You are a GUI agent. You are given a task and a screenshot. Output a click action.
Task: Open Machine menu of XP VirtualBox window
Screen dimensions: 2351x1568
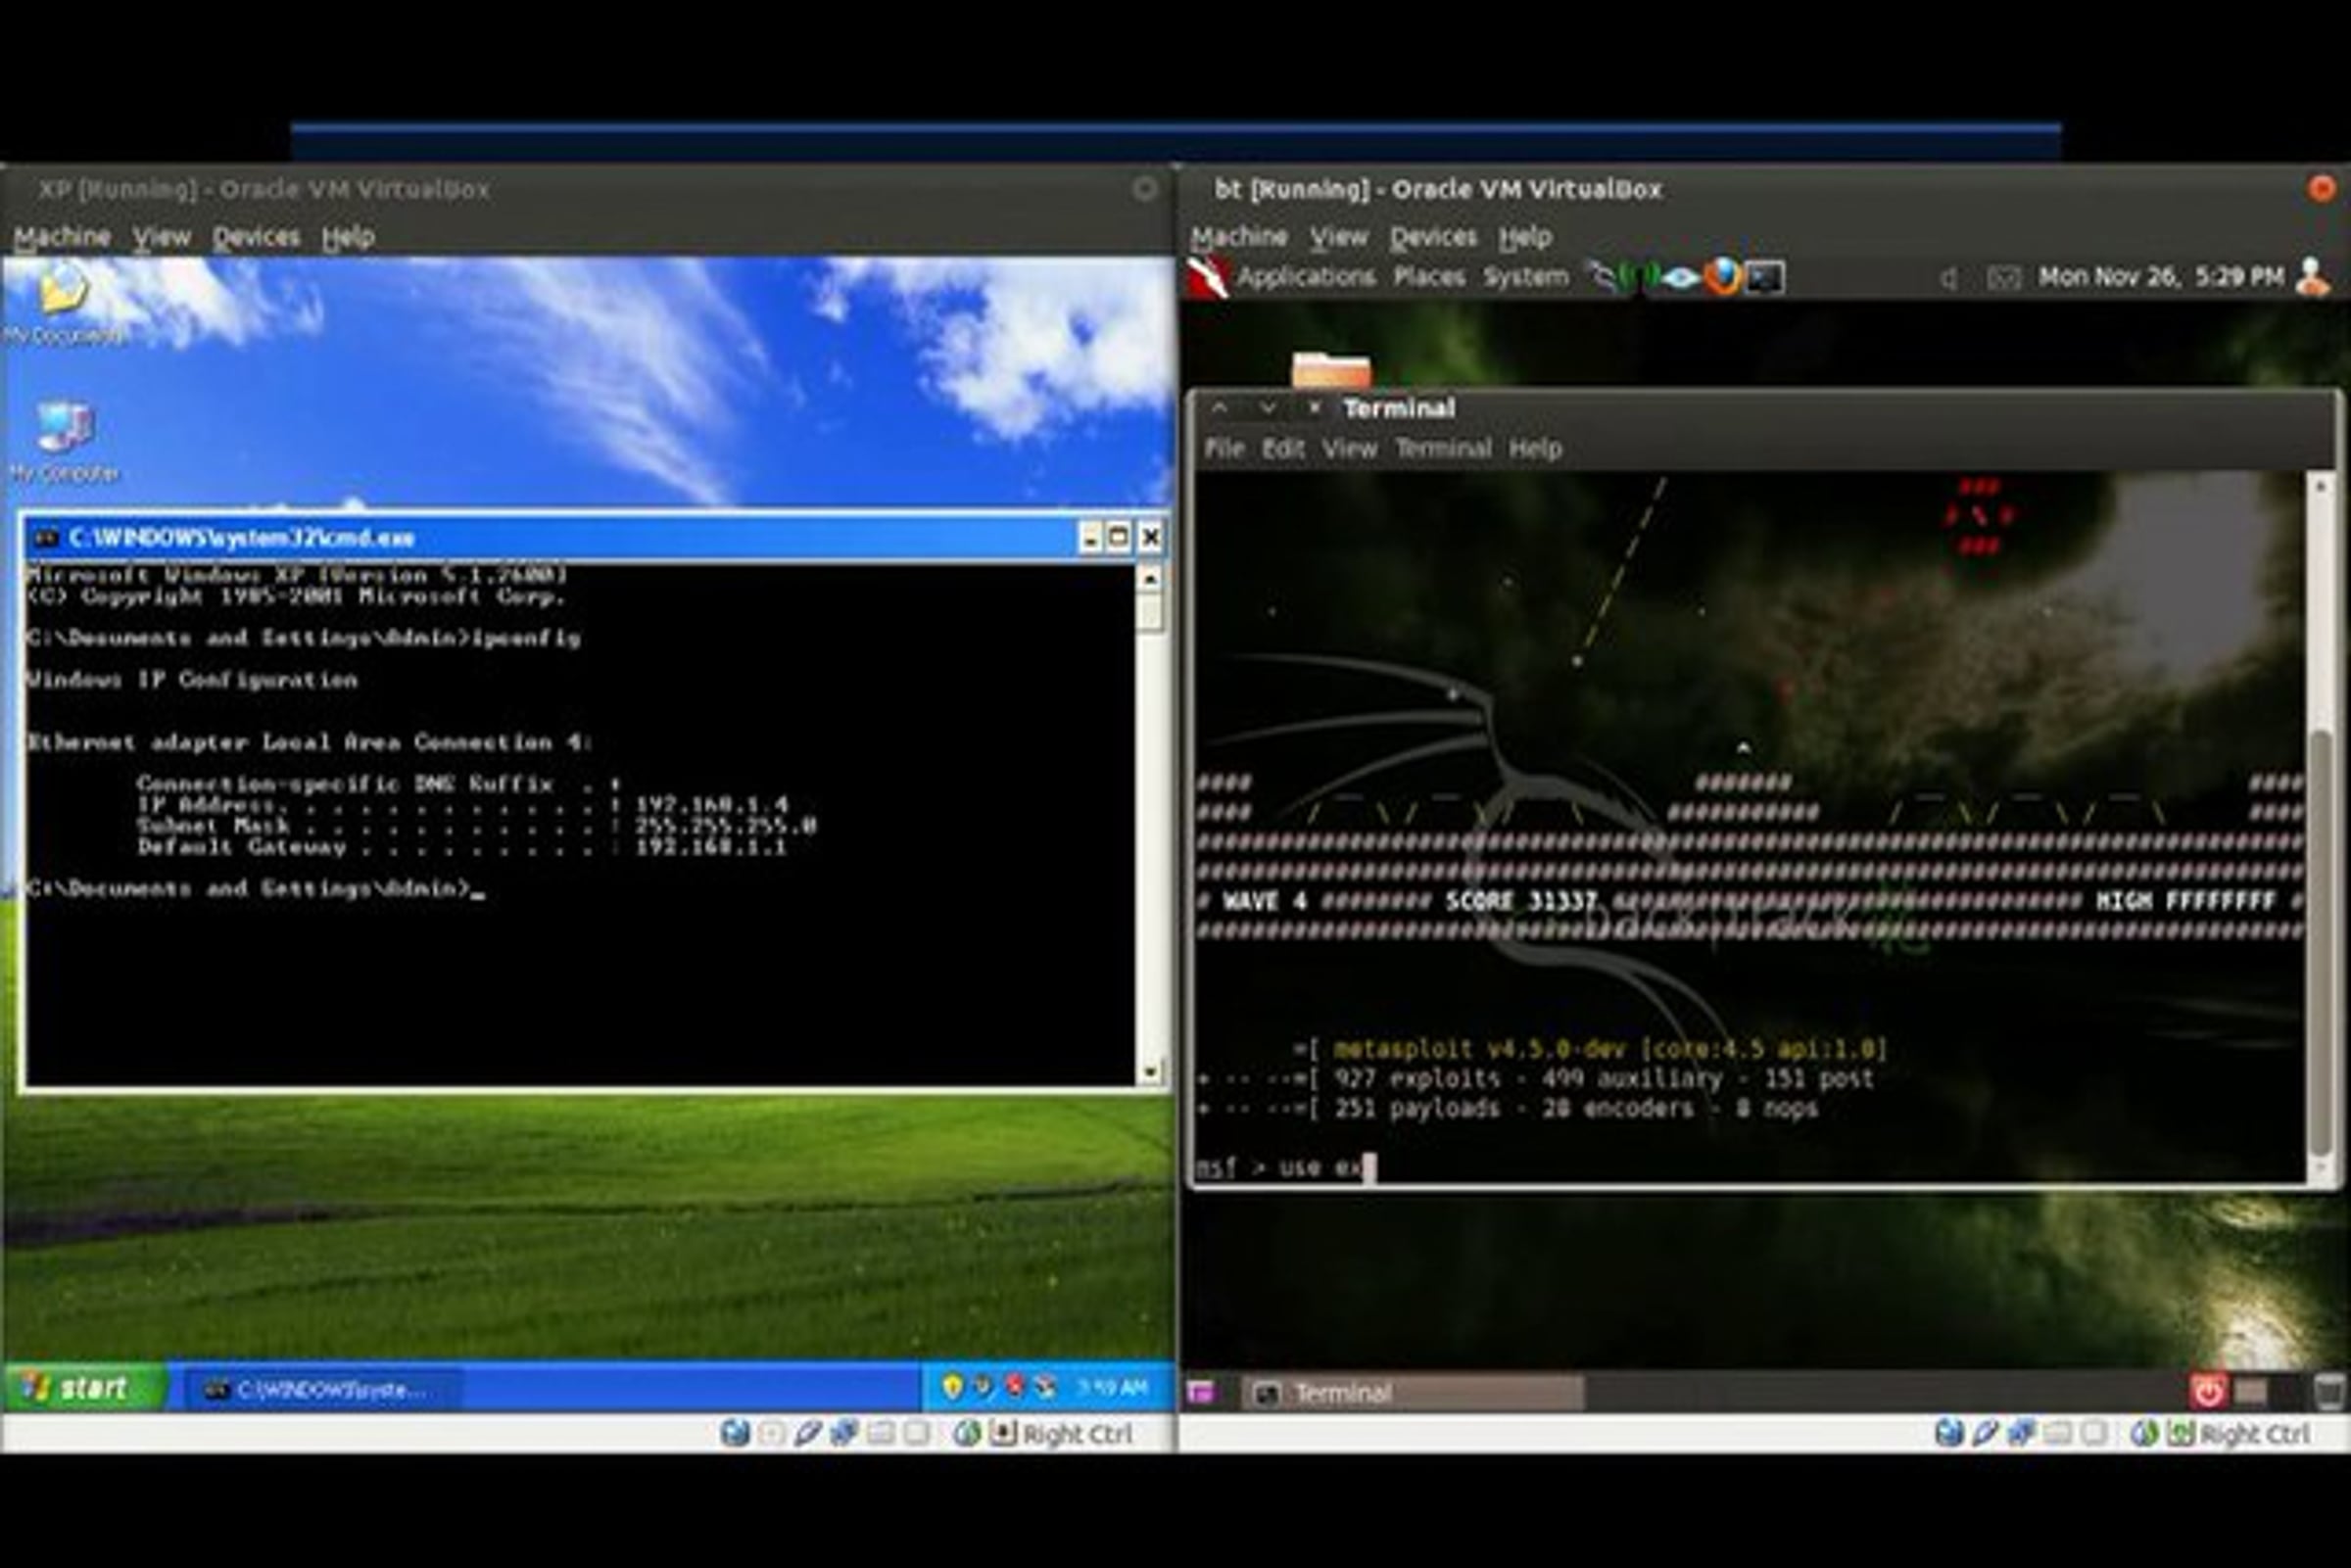point(62,237)
